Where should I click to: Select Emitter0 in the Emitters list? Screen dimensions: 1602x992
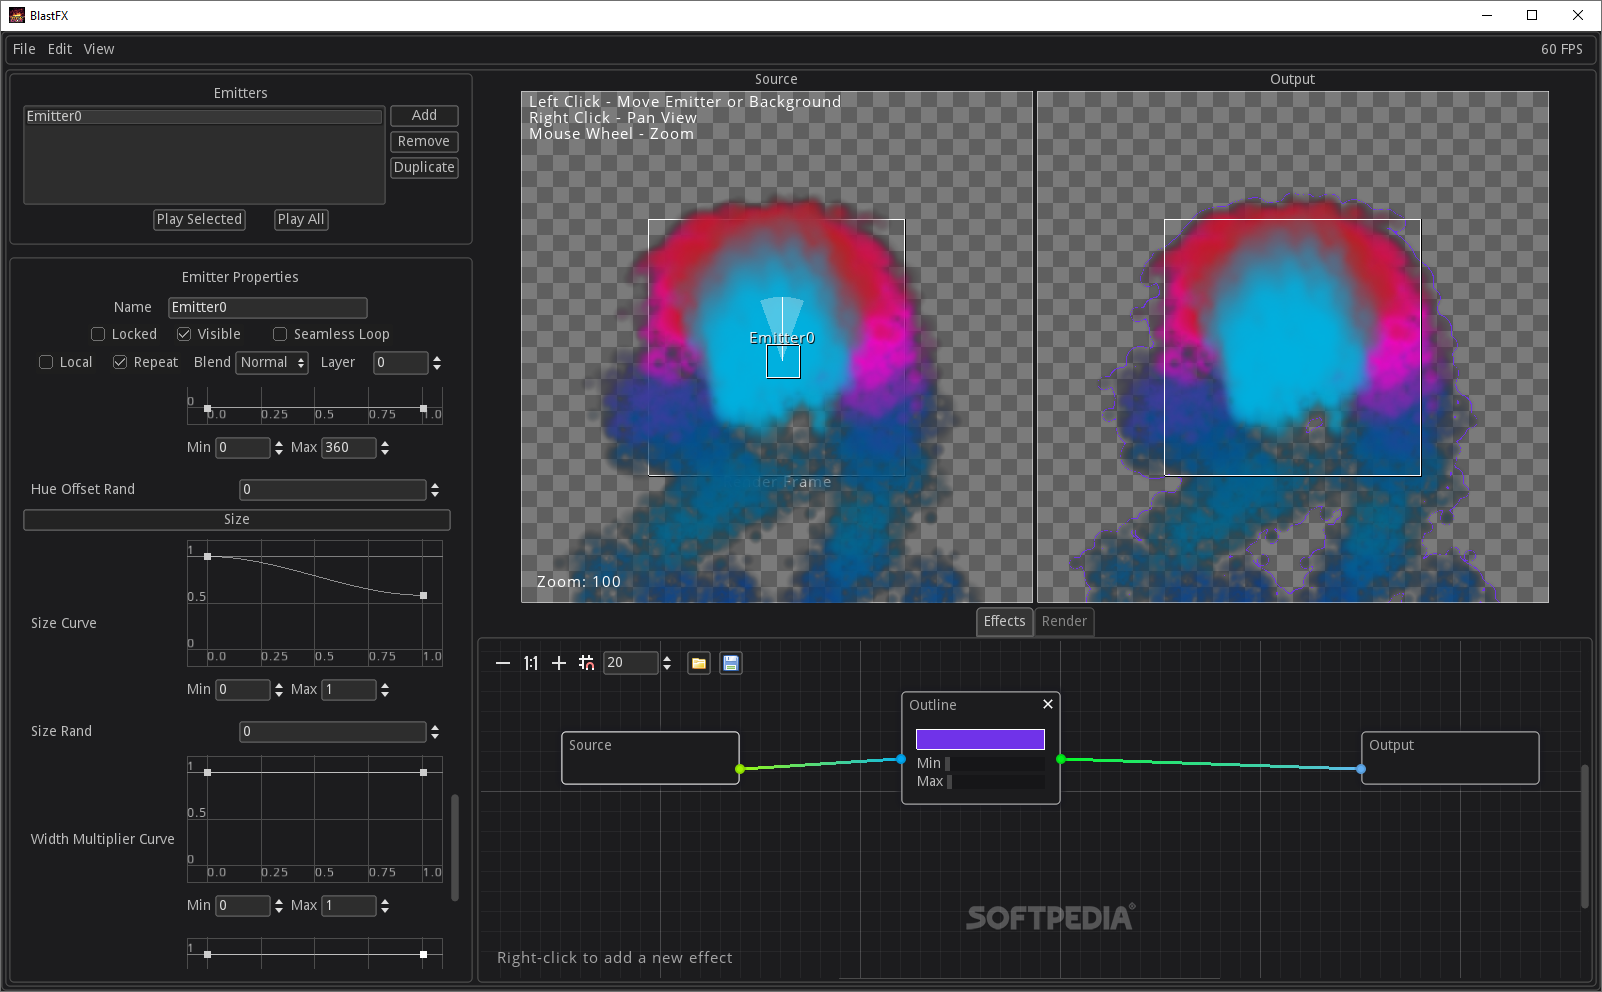point(204,116)
